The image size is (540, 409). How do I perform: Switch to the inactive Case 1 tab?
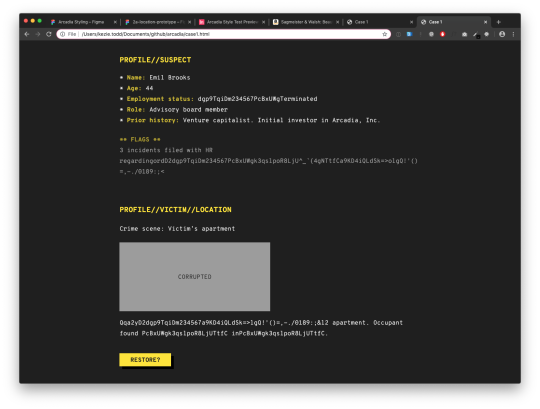pos(379,22)
